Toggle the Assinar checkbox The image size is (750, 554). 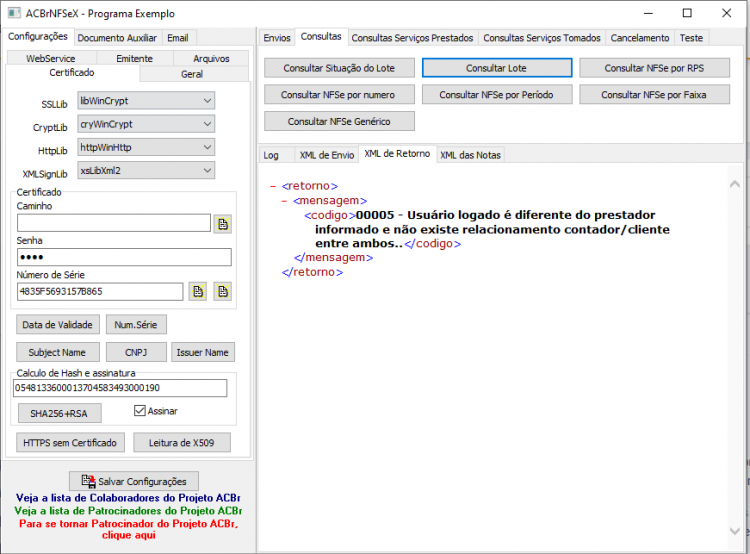pyautogui.click(x=140, y=410)
